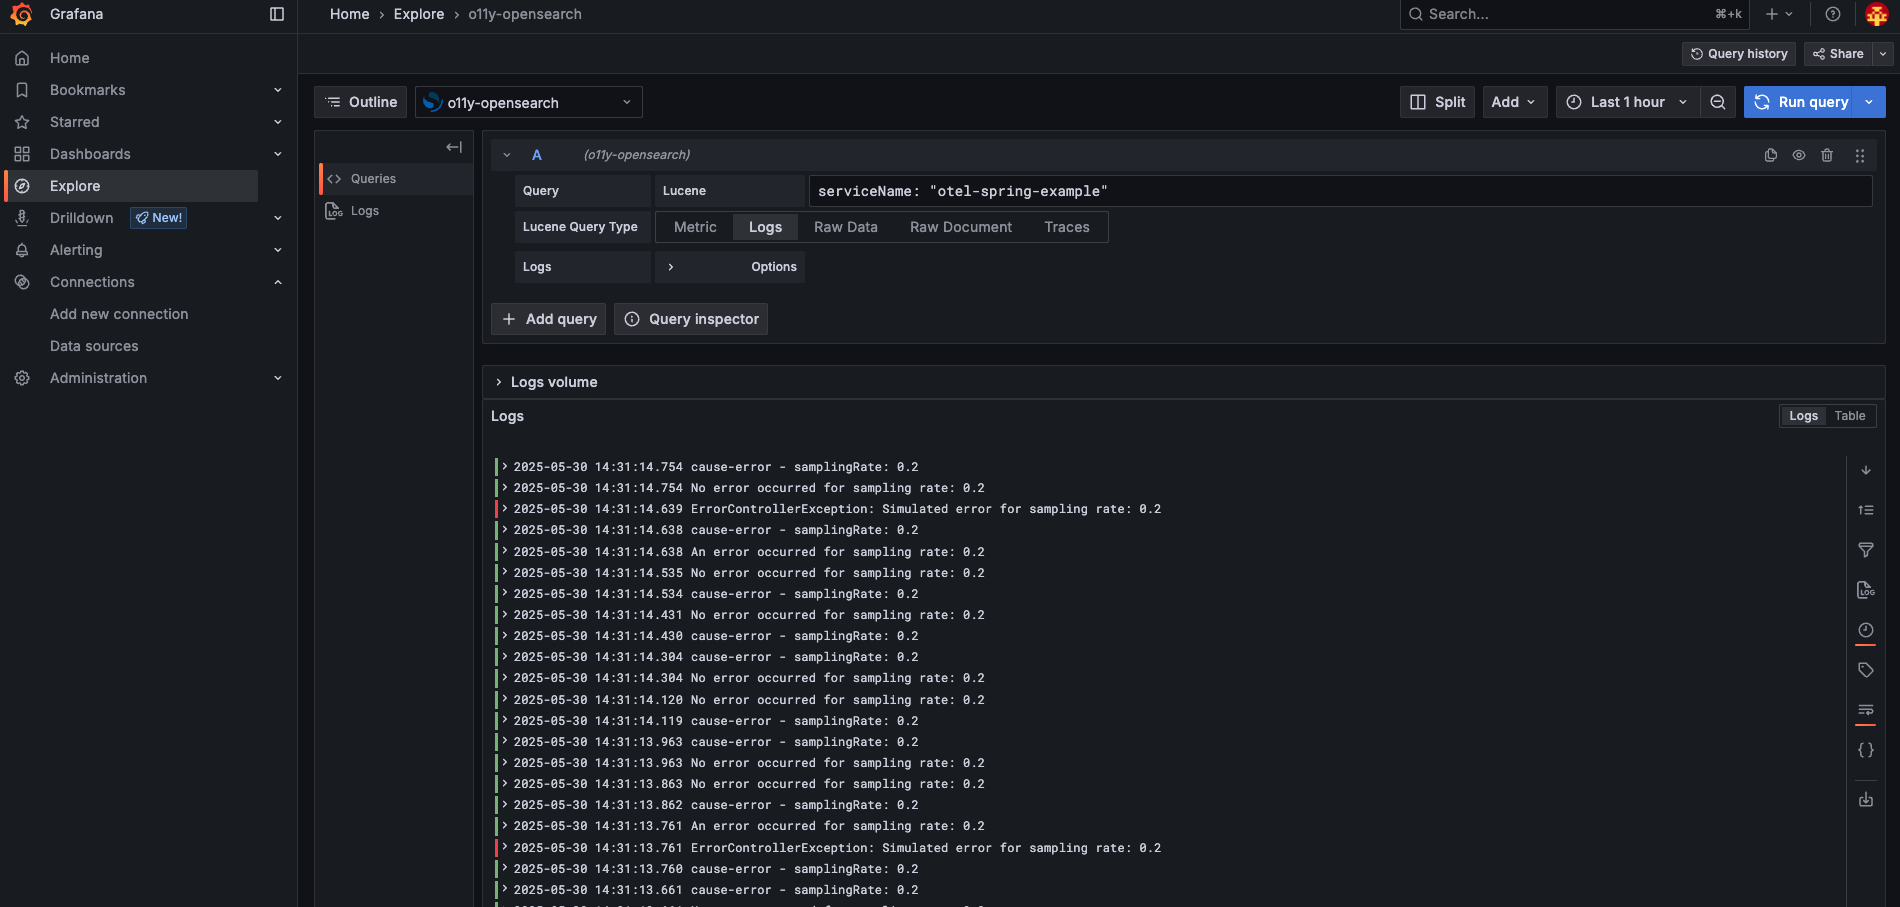Select Explore in the sidebar
The height and width of the screenshot is (907, 1900).
click(132, 186)
